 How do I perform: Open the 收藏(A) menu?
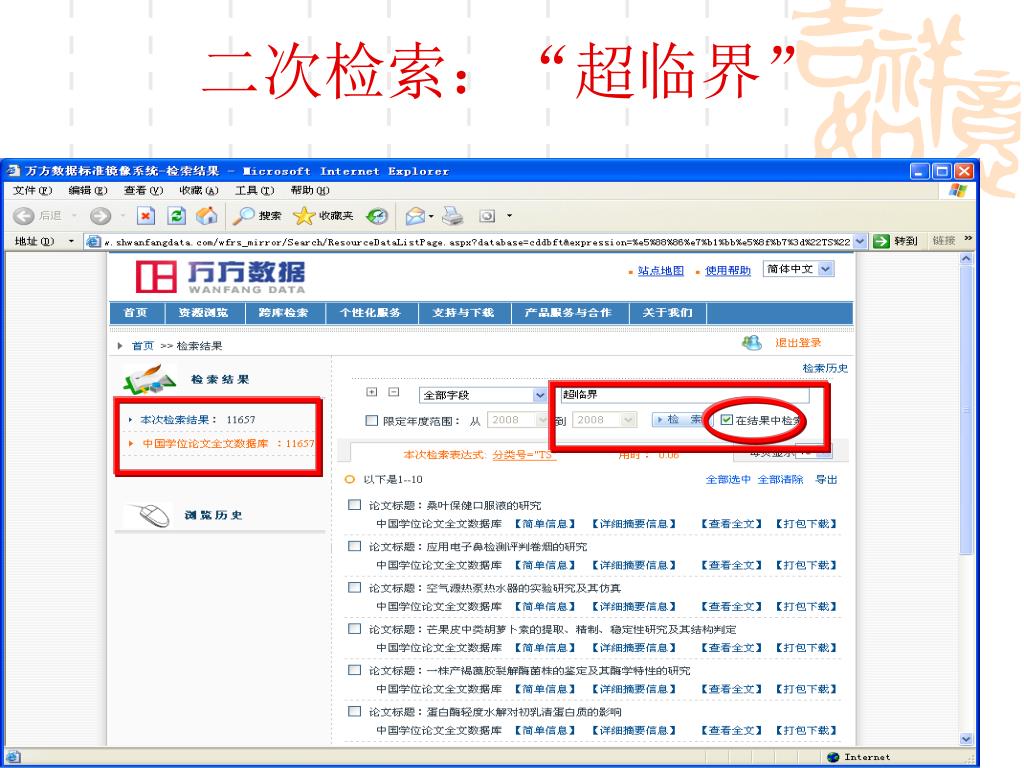[199, 191]
